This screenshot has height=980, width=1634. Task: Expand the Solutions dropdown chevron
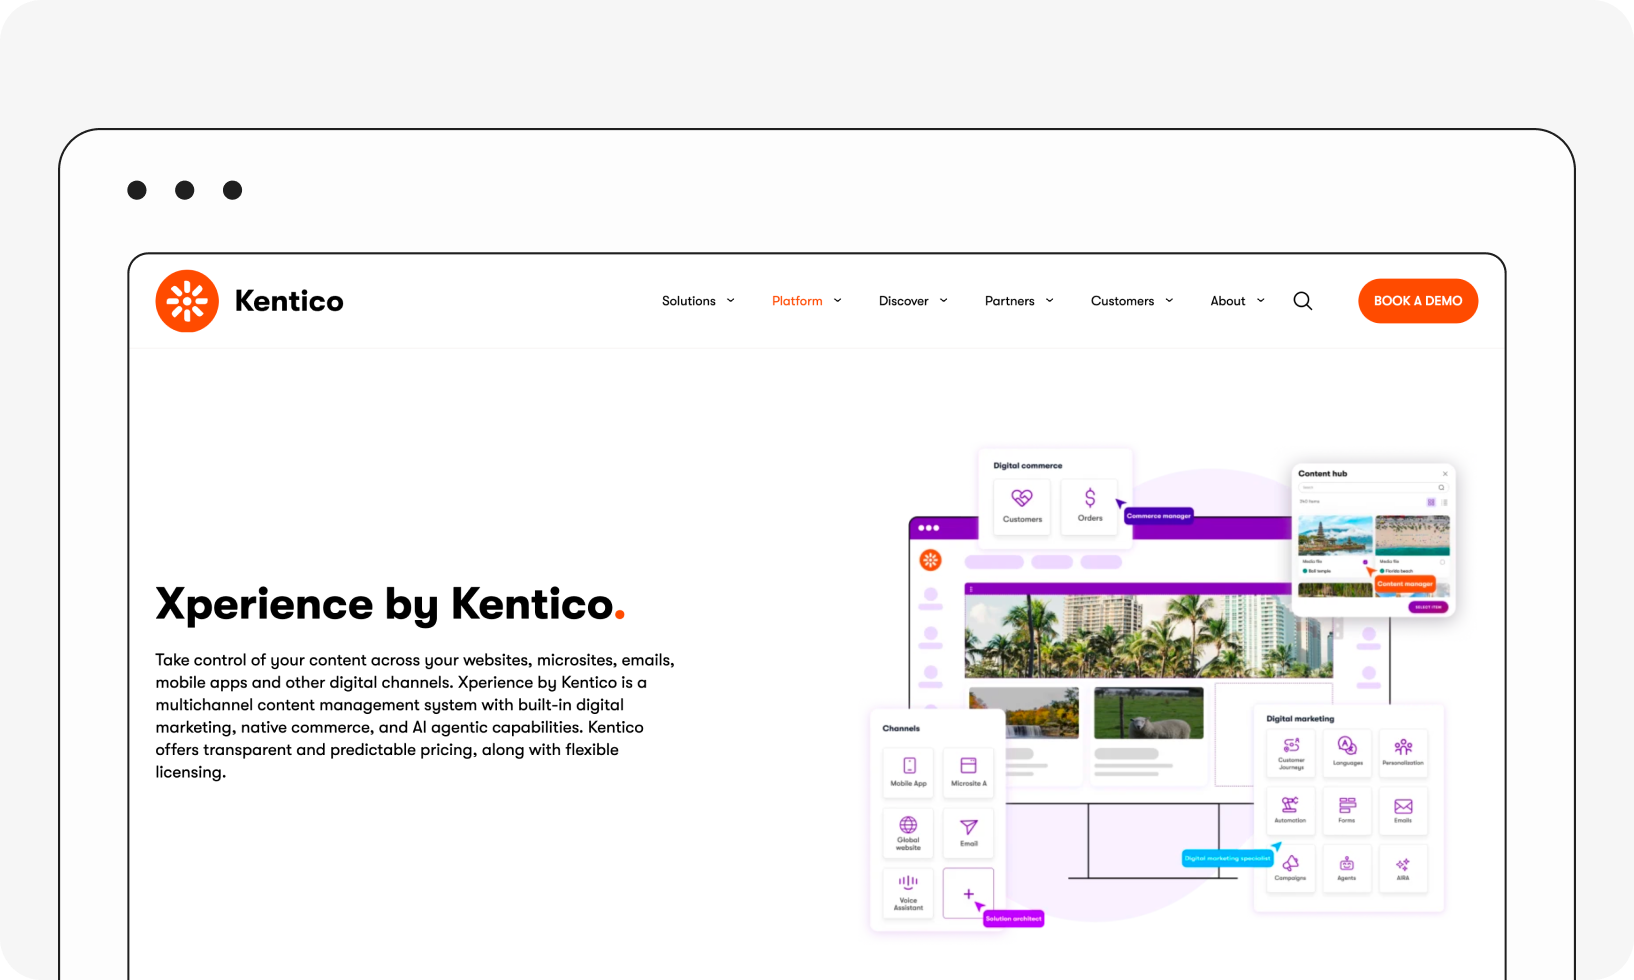730,301
